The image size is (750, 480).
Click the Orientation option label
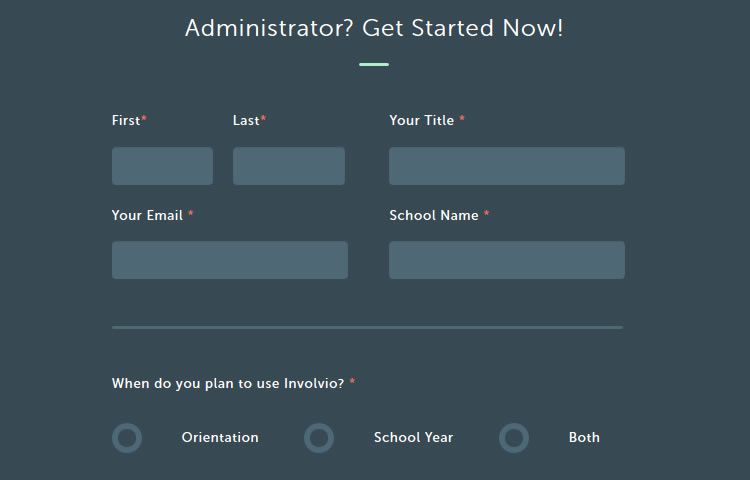point(220,438)
